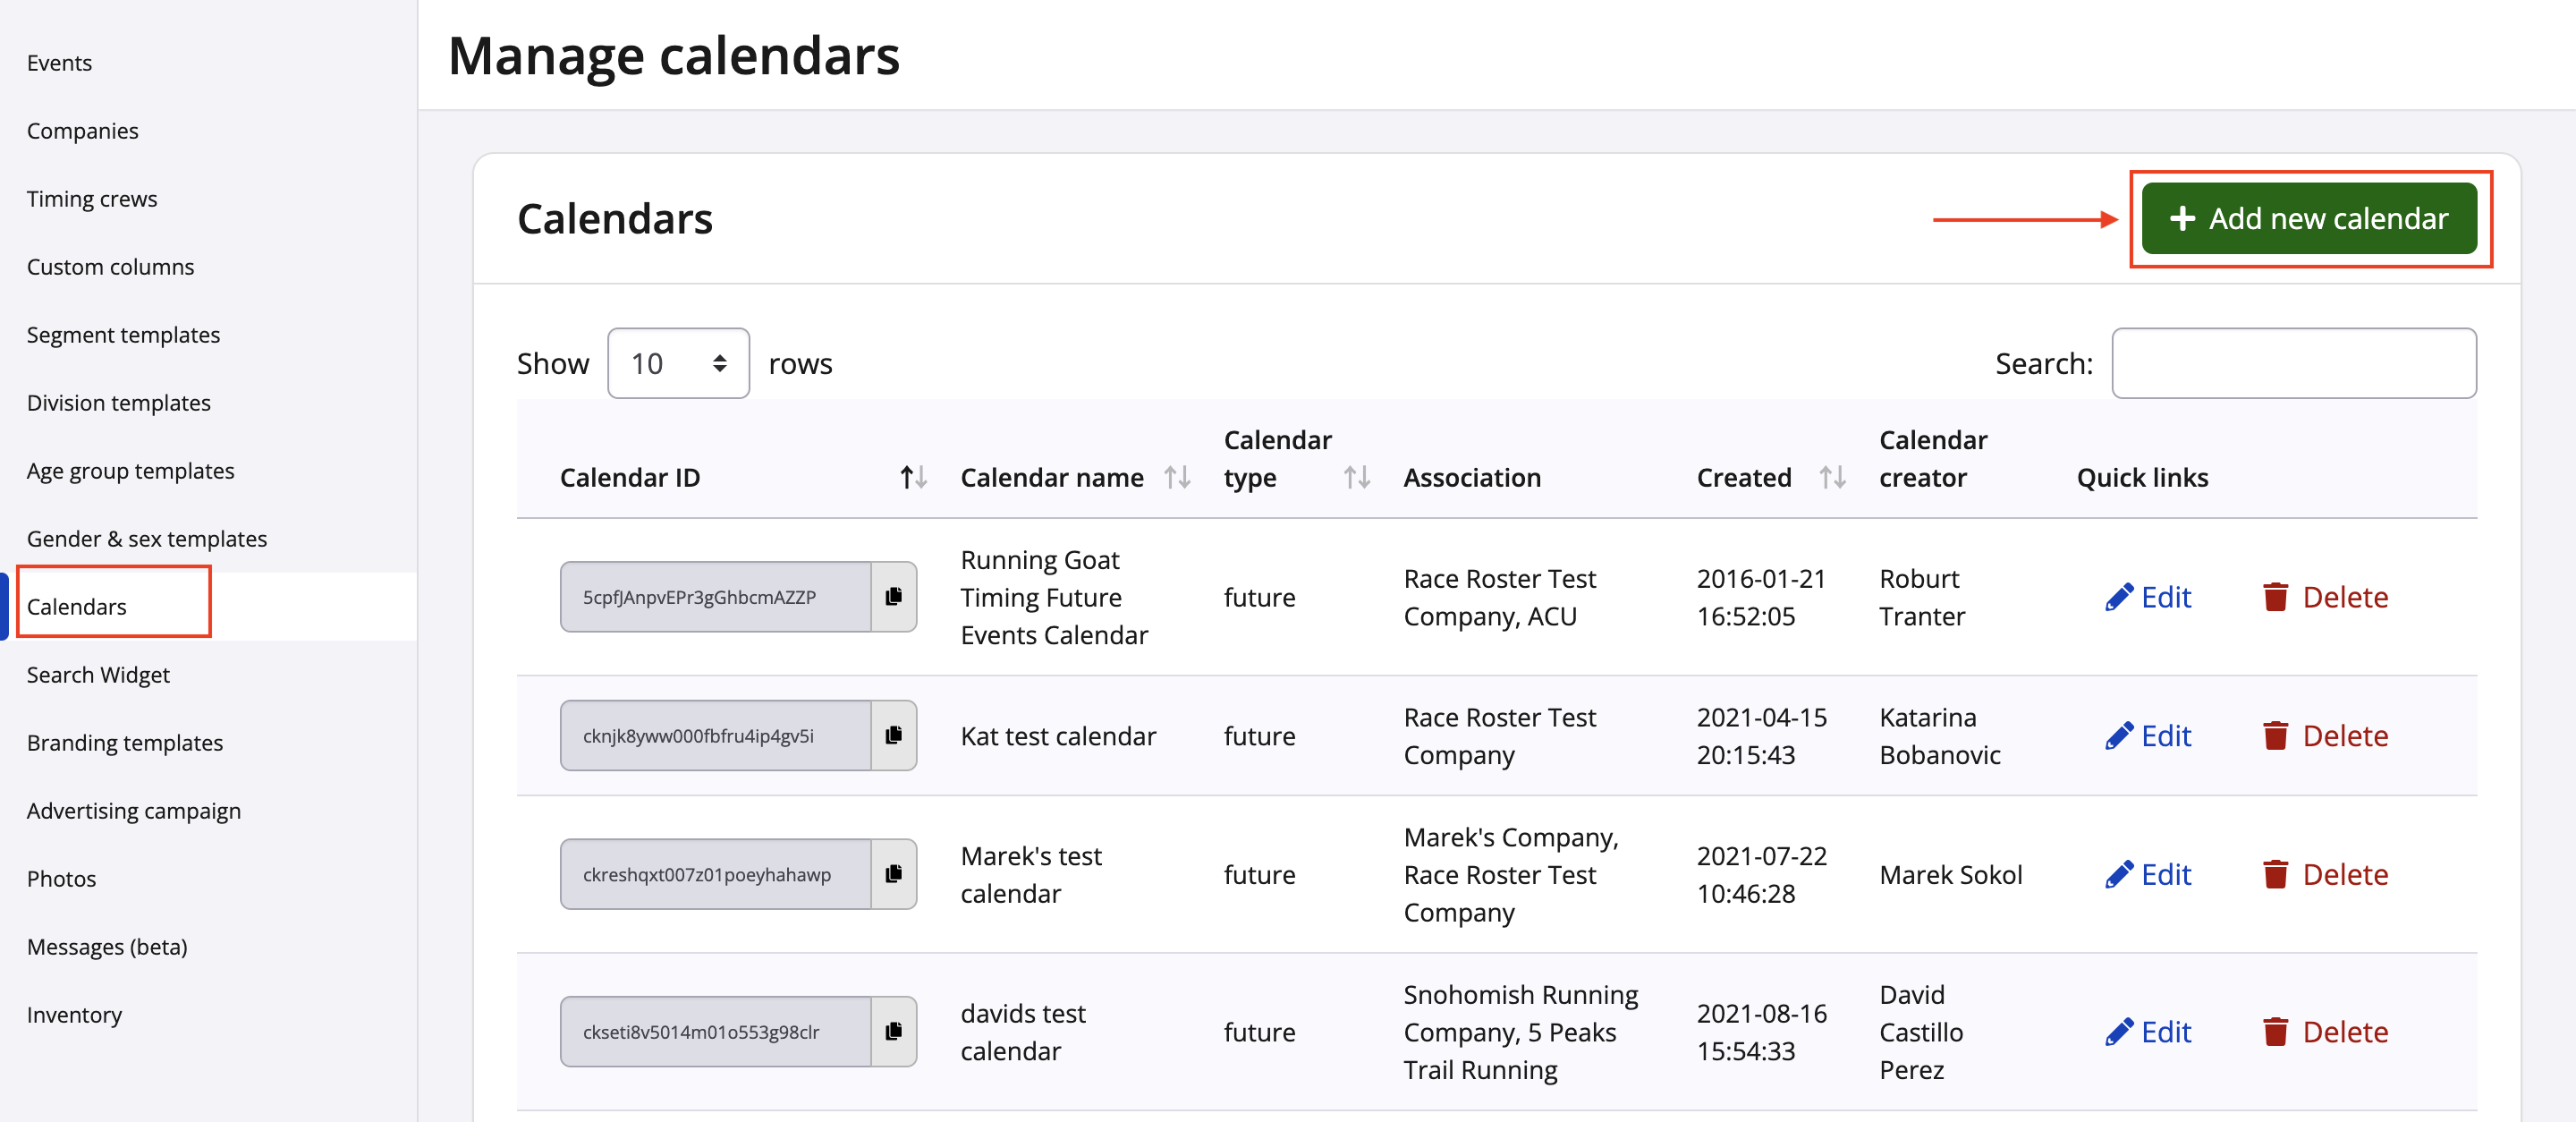Open Branding templates in the sidebar
Image resolution: width=2576 pixels, height=1122 pixels.
point(125,743)
